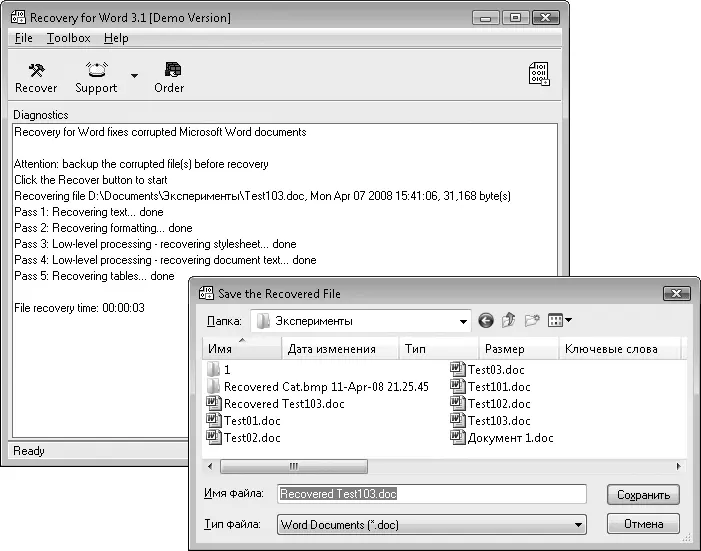The height and width of the screenshot is (551, 701).
Task: Click the horizontal scrollbar in file list
Action: [293, 466]
